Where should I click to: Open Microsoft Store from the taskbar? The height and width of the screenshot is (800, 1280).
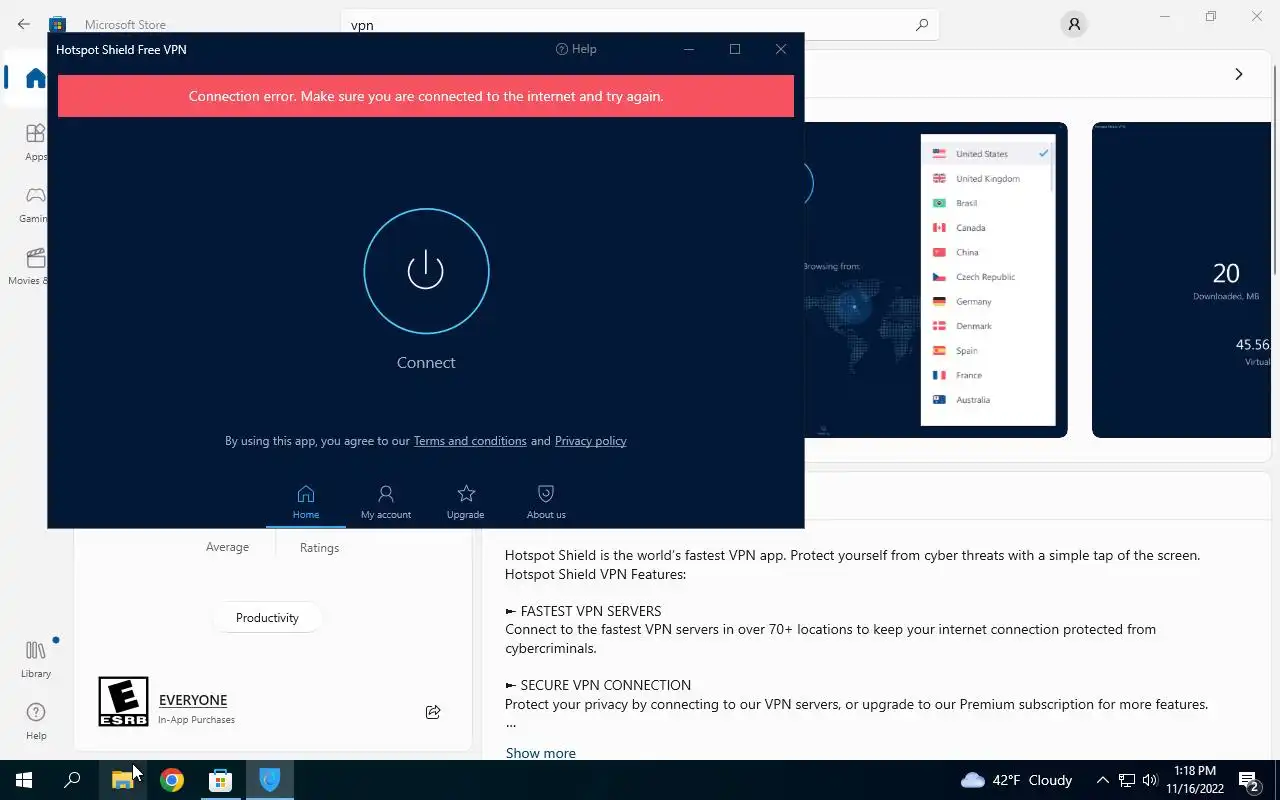point(220,780)
